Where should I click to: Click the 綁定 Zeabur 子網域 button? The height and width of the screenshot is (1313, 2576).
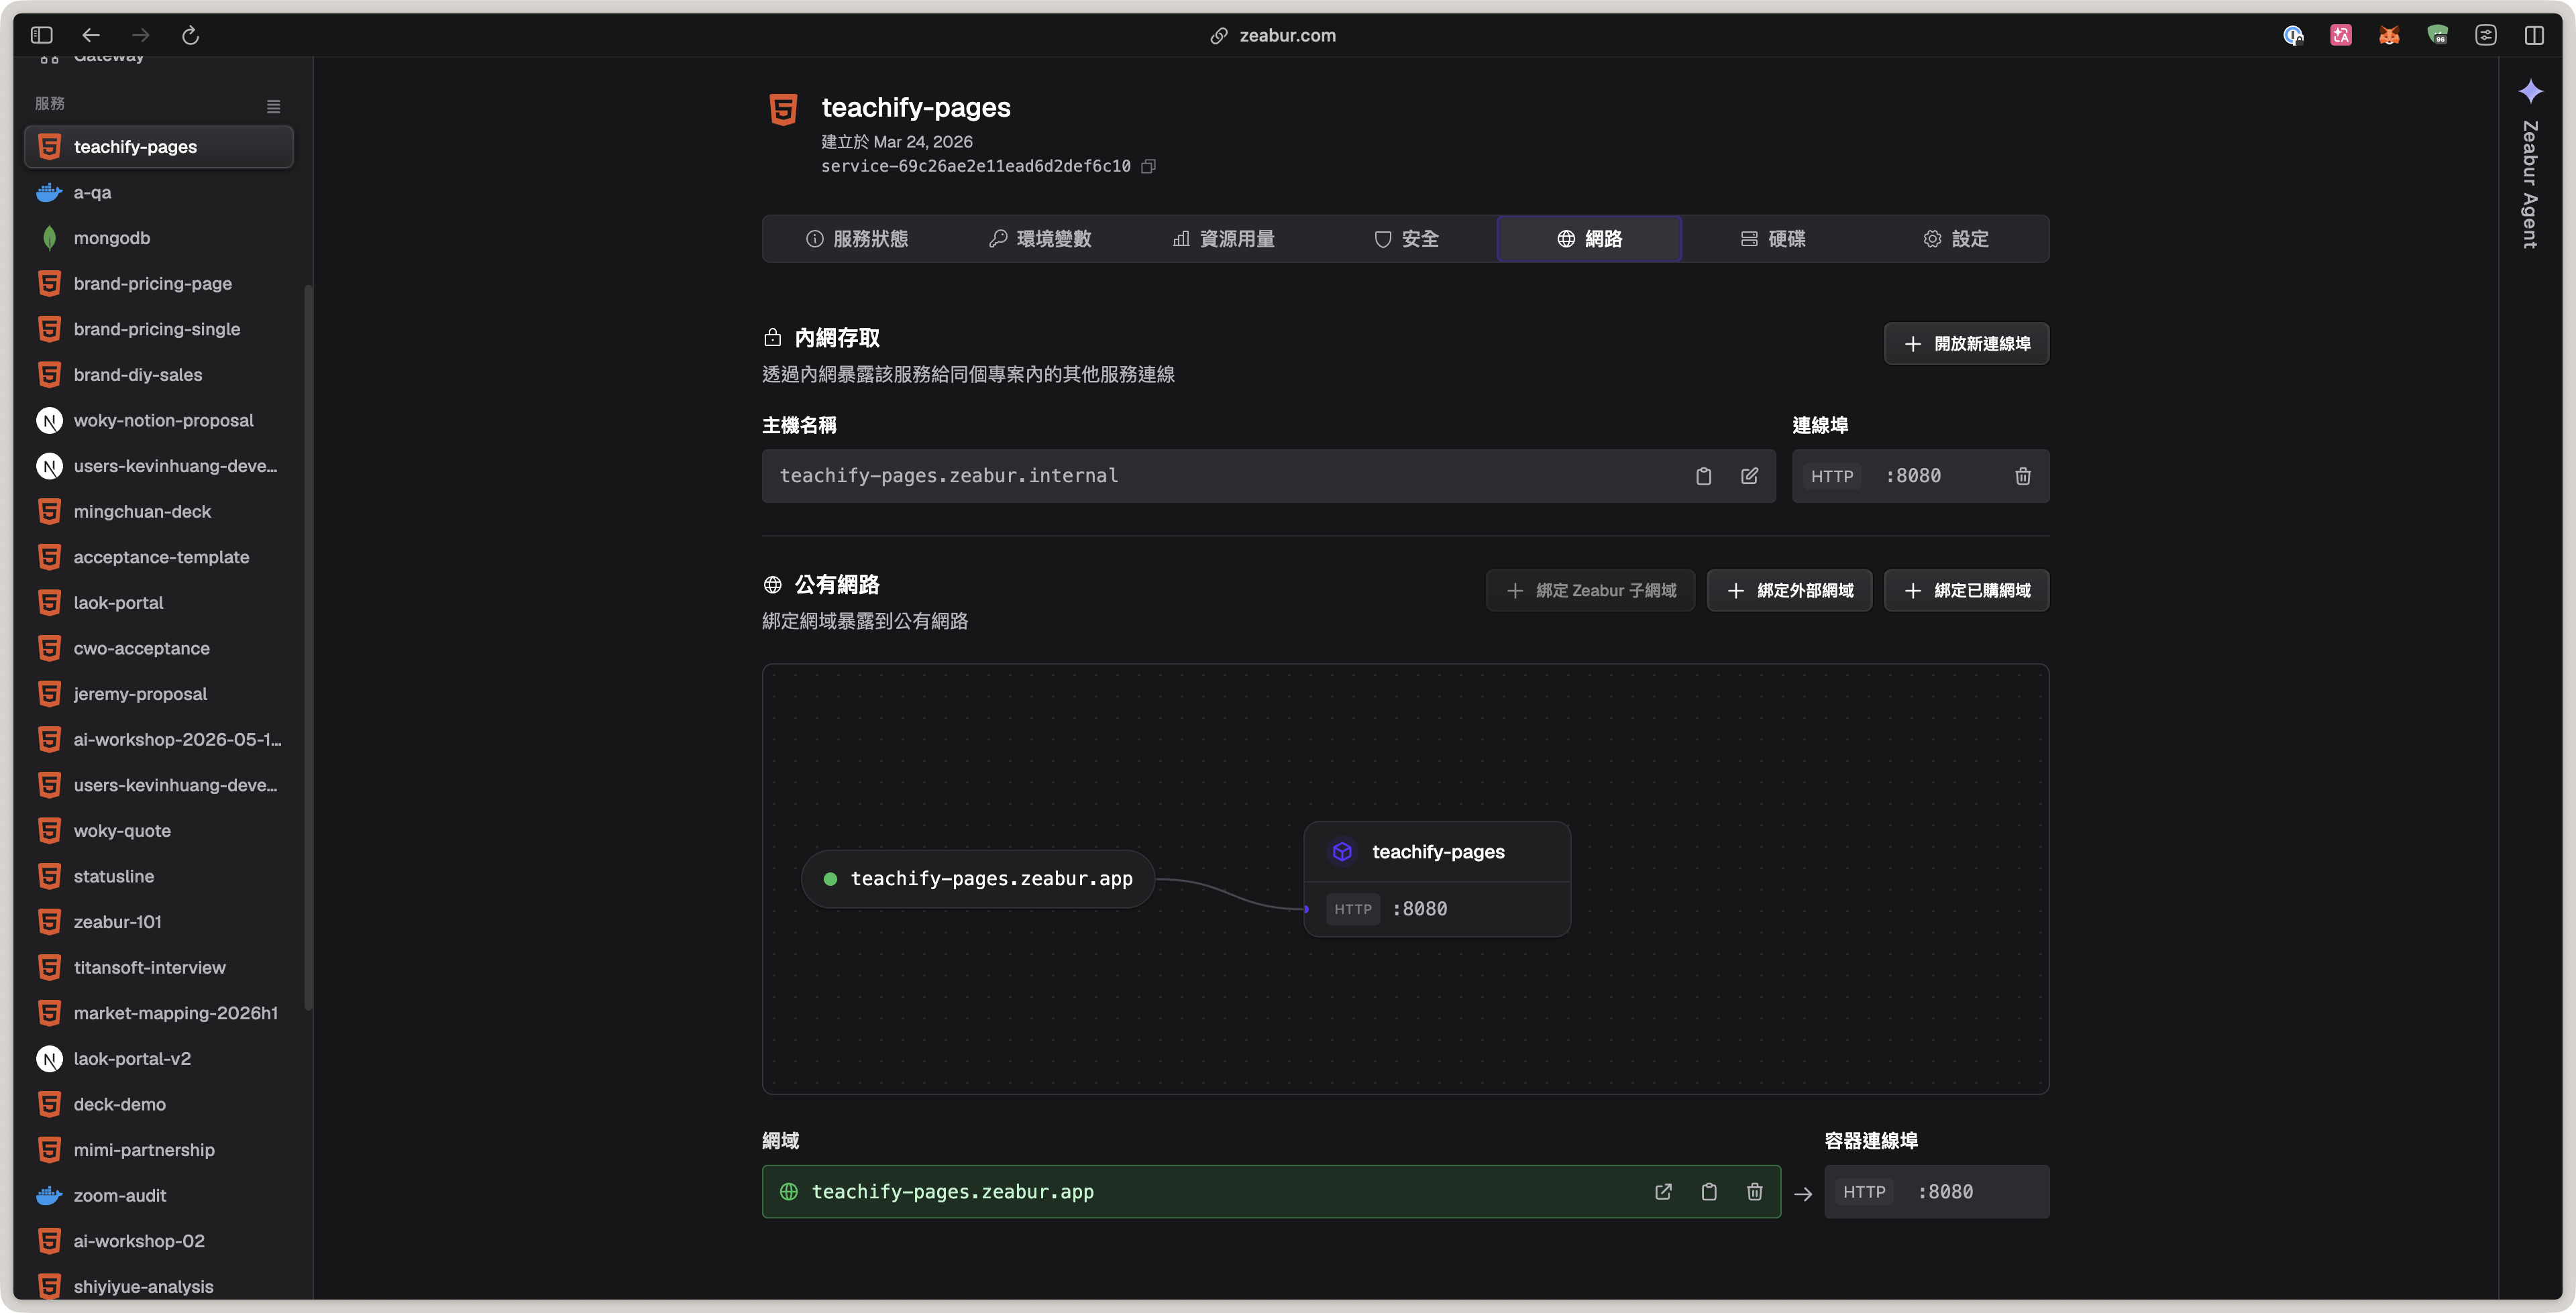pos(1590,590)
